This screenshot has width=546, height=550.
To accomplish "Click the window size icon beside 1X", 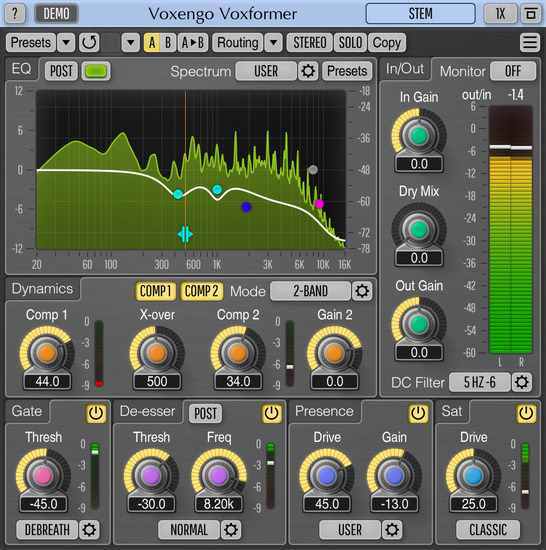I will (531, 14).
